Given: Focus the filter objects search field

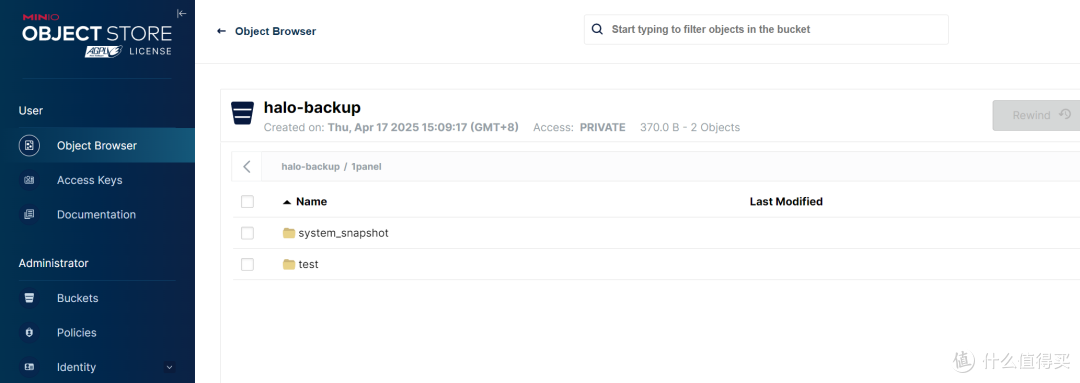Looking at the screenshot, I should point(766,30).
